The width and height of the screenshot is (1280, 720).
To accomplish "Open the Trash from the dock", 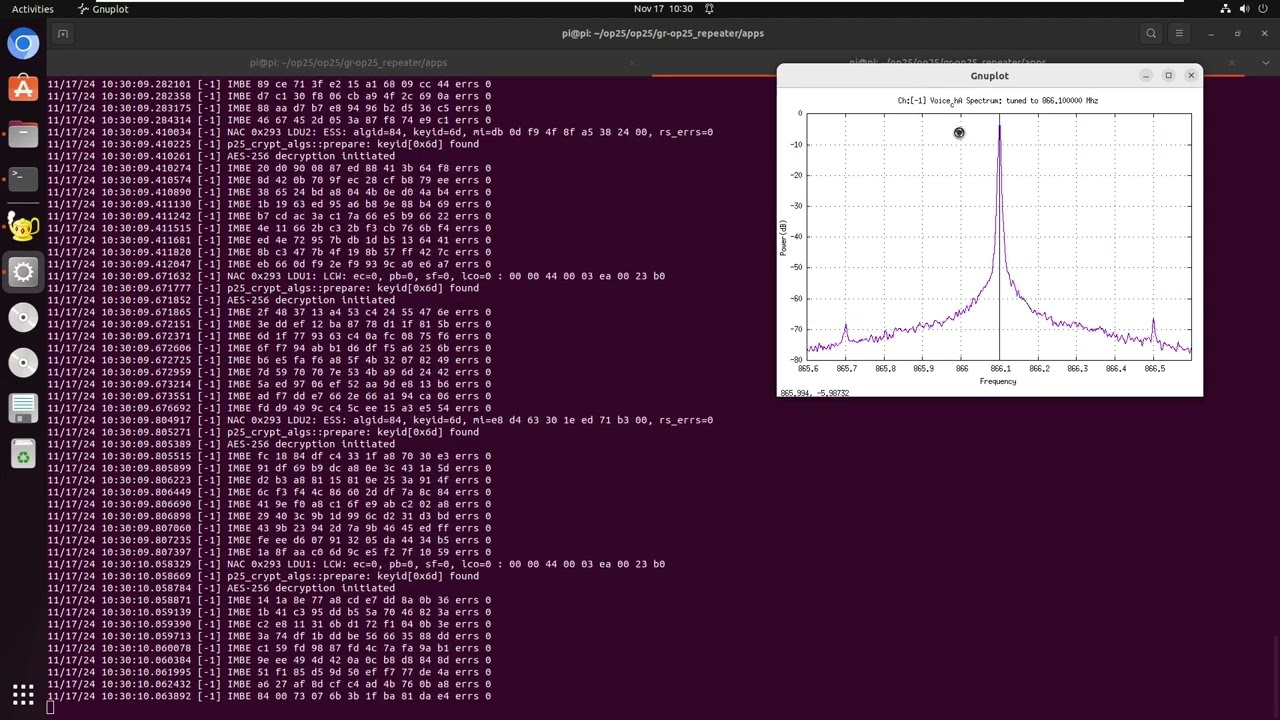I will pos(23,456).
